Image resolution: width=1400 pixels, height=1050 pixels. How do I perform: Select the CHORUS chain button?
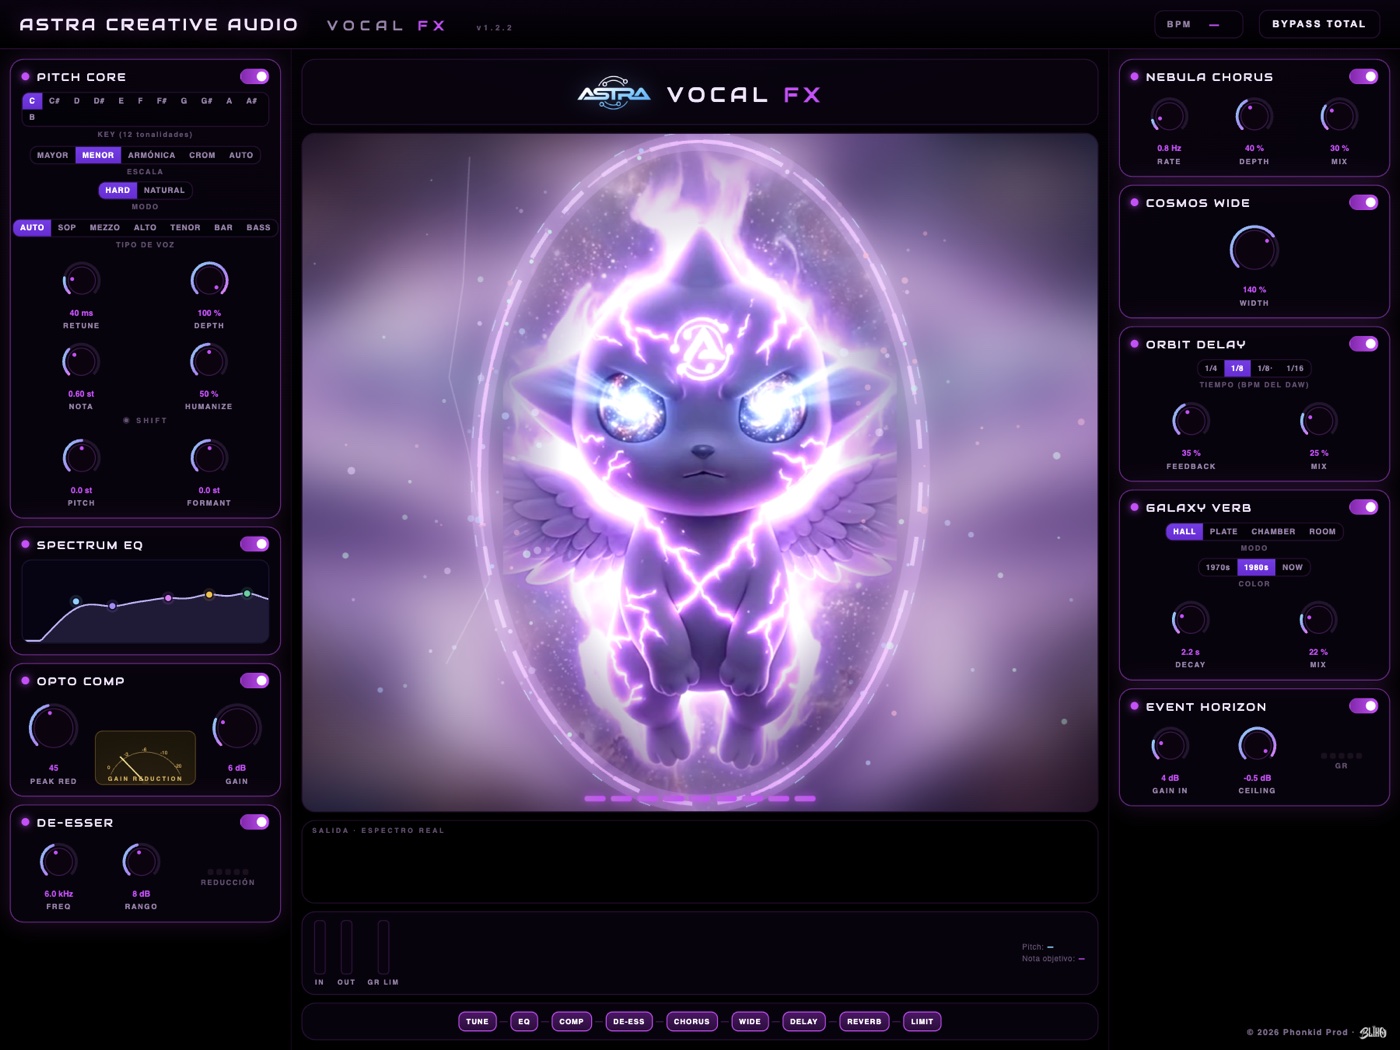[691, 1021]
